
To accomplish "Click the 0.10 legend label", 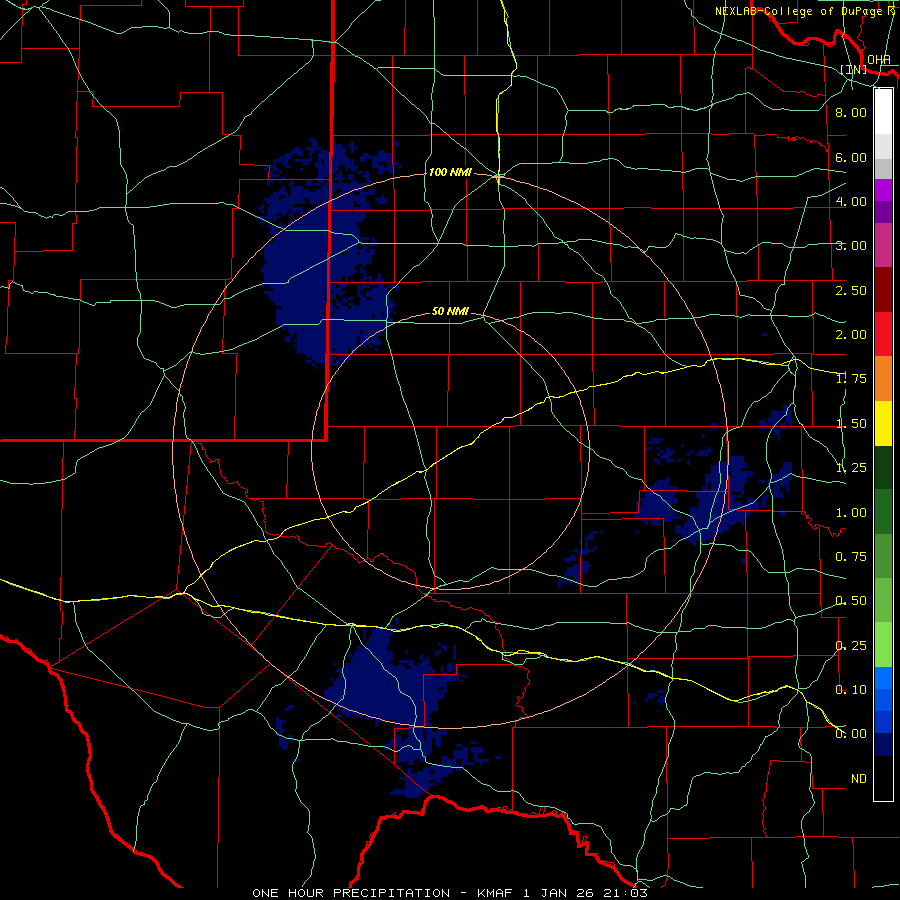I will tap(850, 690).
